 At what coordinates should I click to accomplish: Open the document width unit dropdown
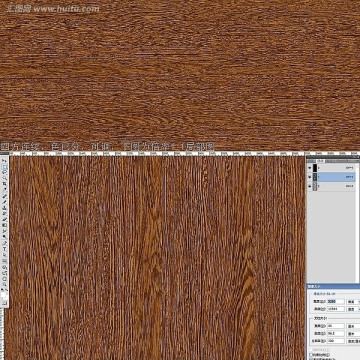(353, 326)
